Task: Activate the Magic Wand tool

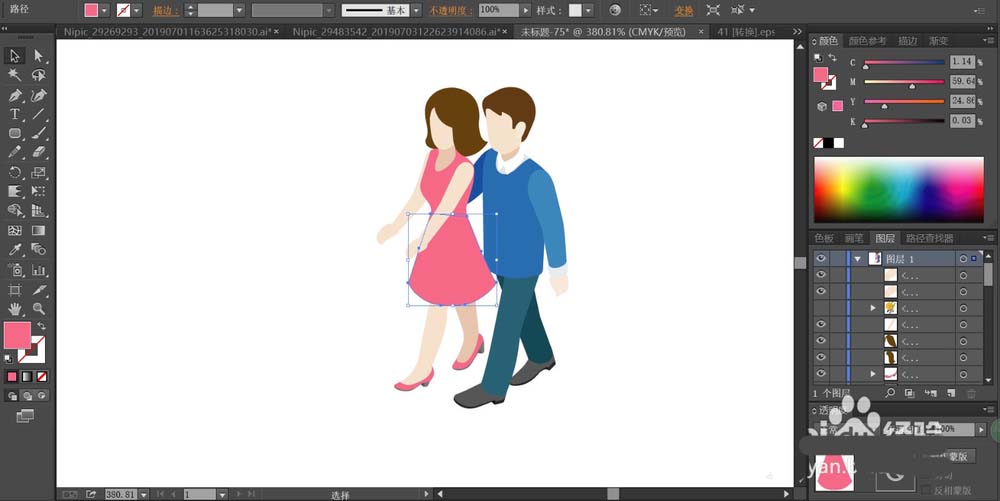Action: pos(15,75)
